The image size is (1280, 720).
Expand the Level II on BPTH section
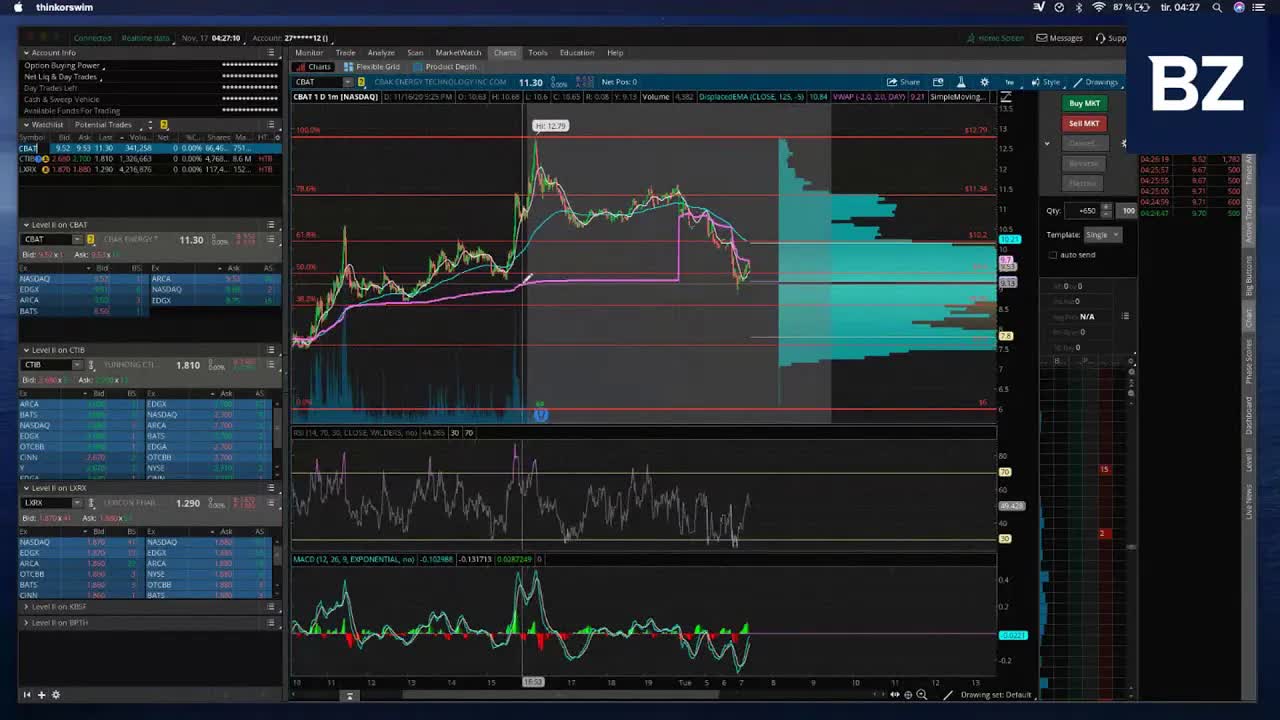coord(26,622)
